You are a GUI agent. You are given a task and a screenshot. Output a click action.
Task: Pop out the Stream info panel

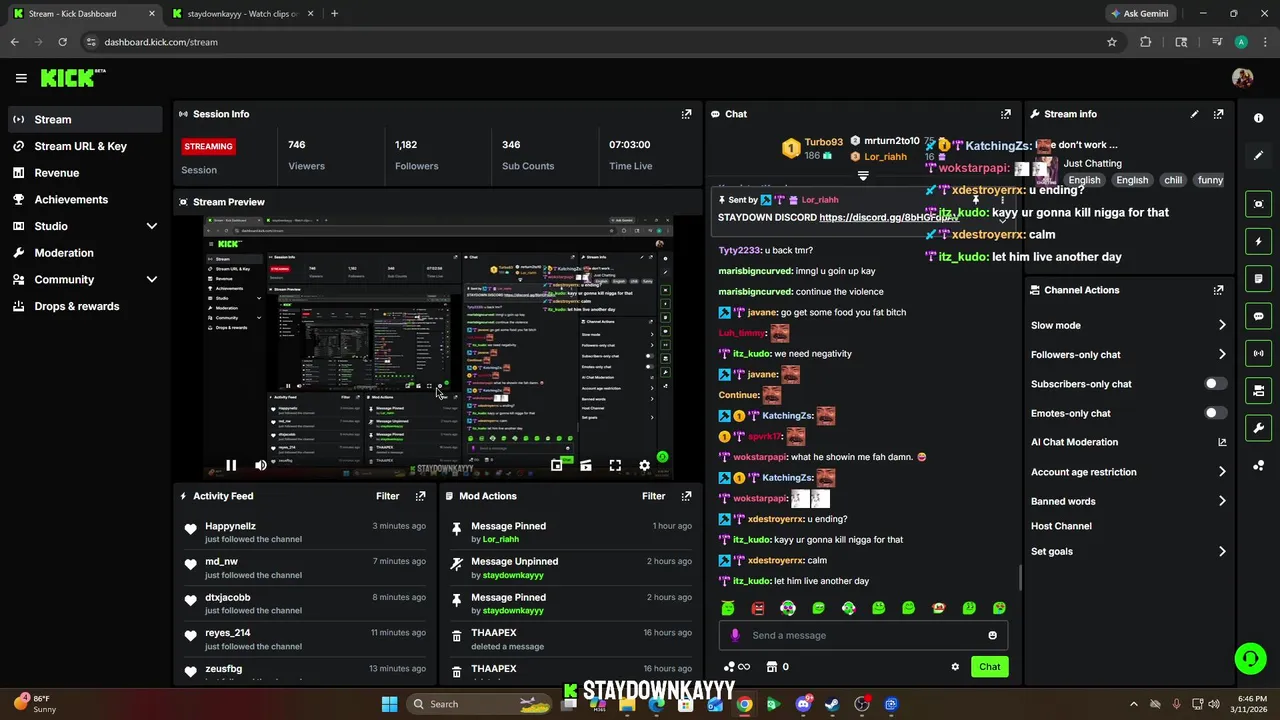pos(1218,114)
